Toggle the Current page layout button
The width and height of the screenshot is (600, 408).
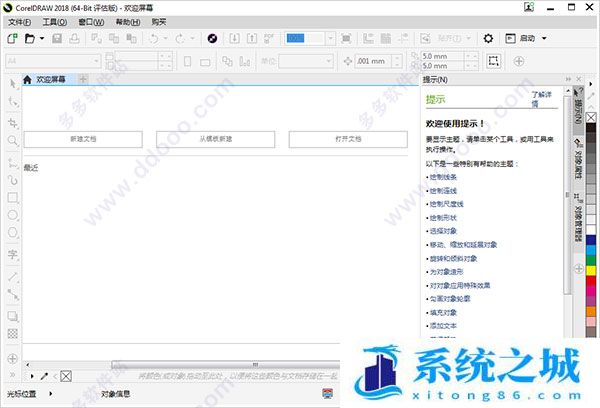[245, 61]
